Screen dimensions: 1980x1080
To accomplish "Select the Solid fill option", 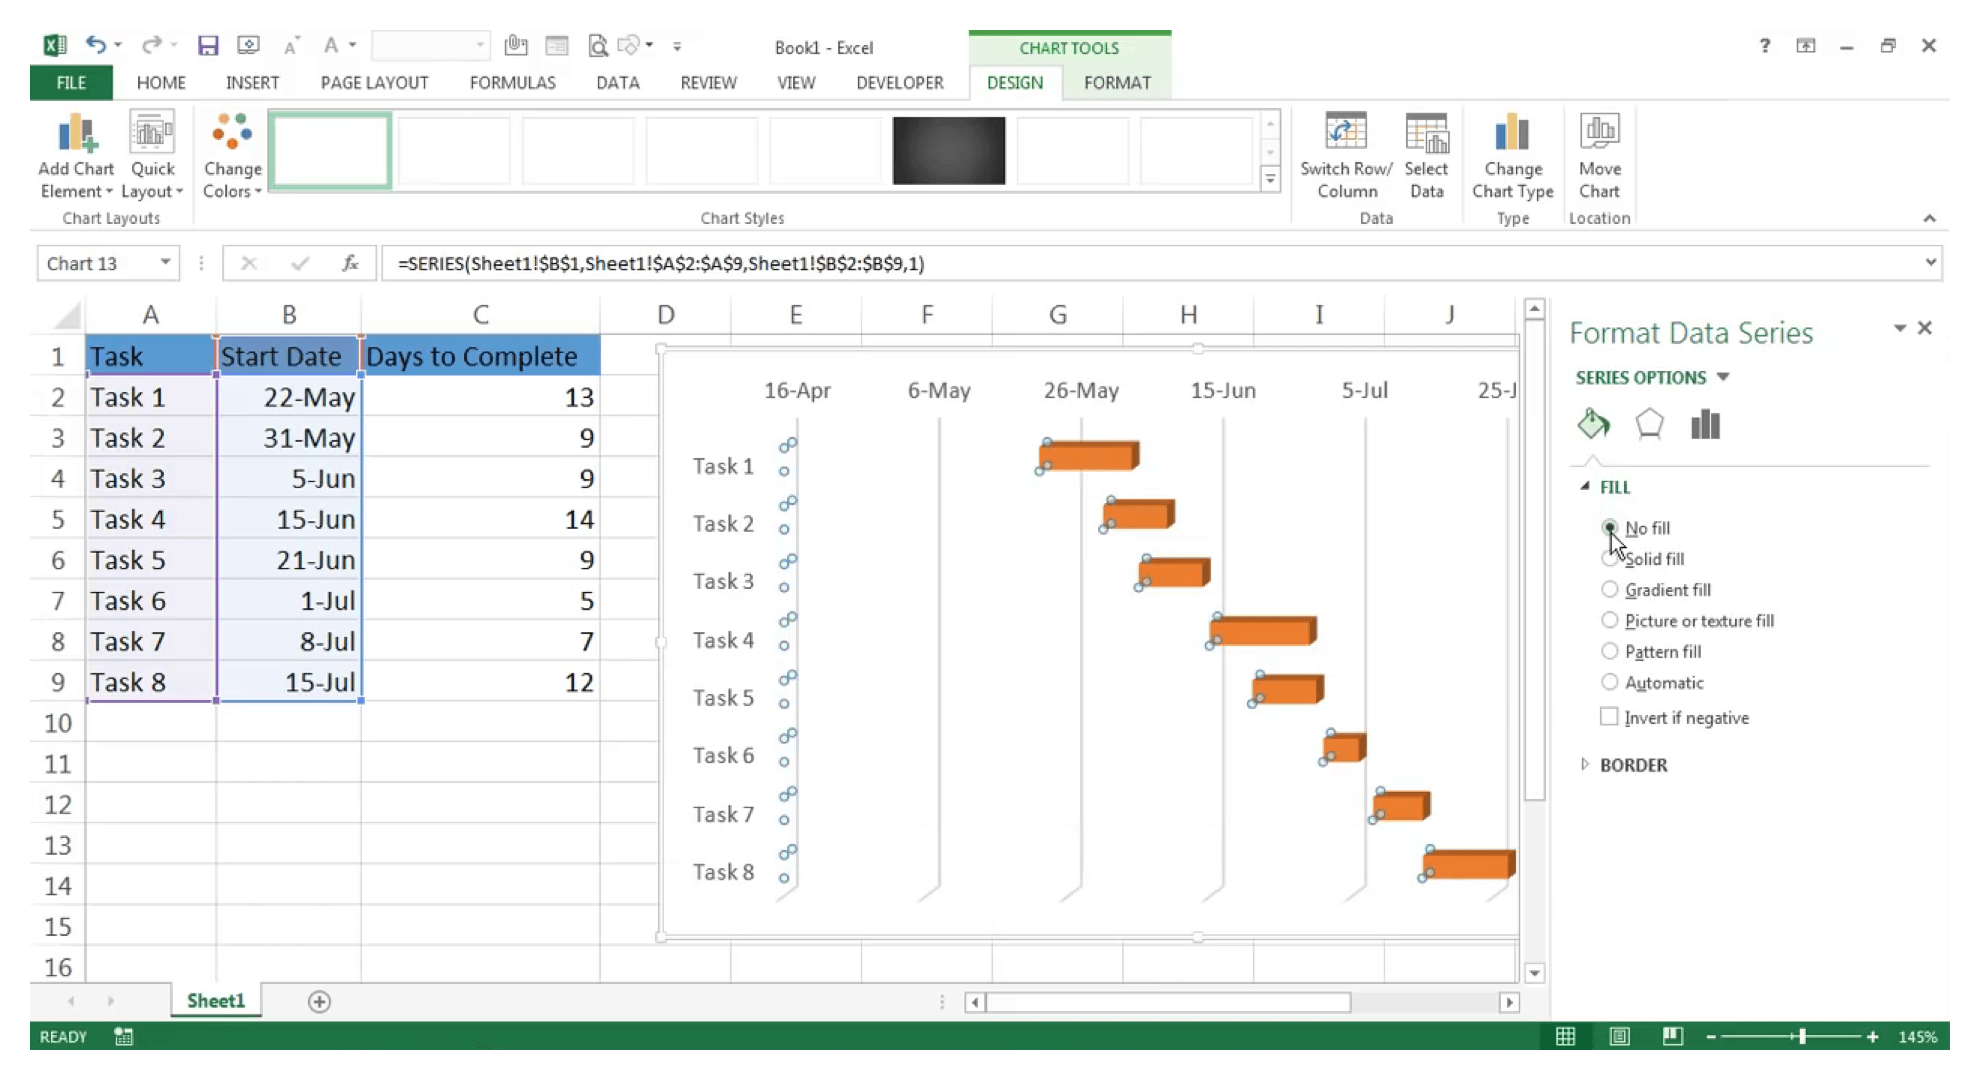I will [1610, 559].
